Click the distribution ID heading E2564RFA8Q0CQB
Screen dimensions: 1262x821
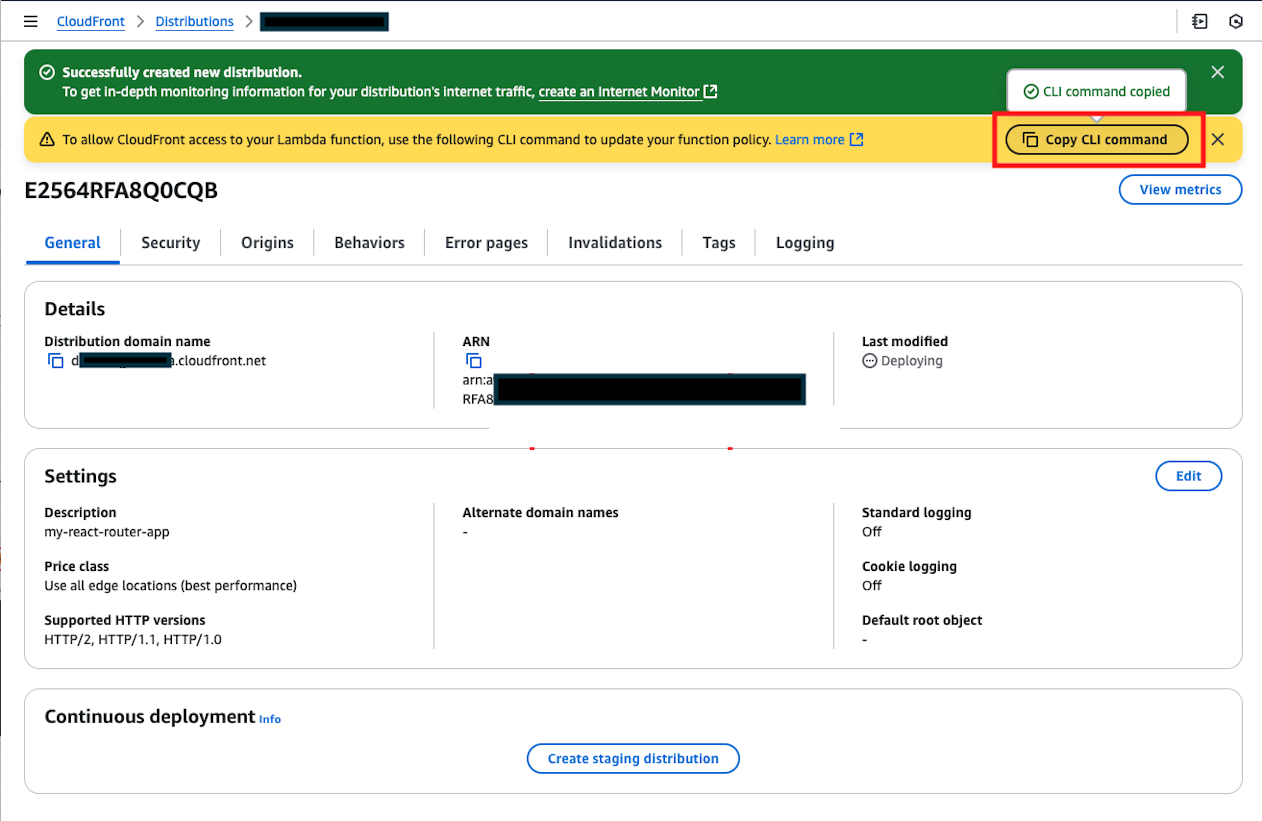(121, 191)
